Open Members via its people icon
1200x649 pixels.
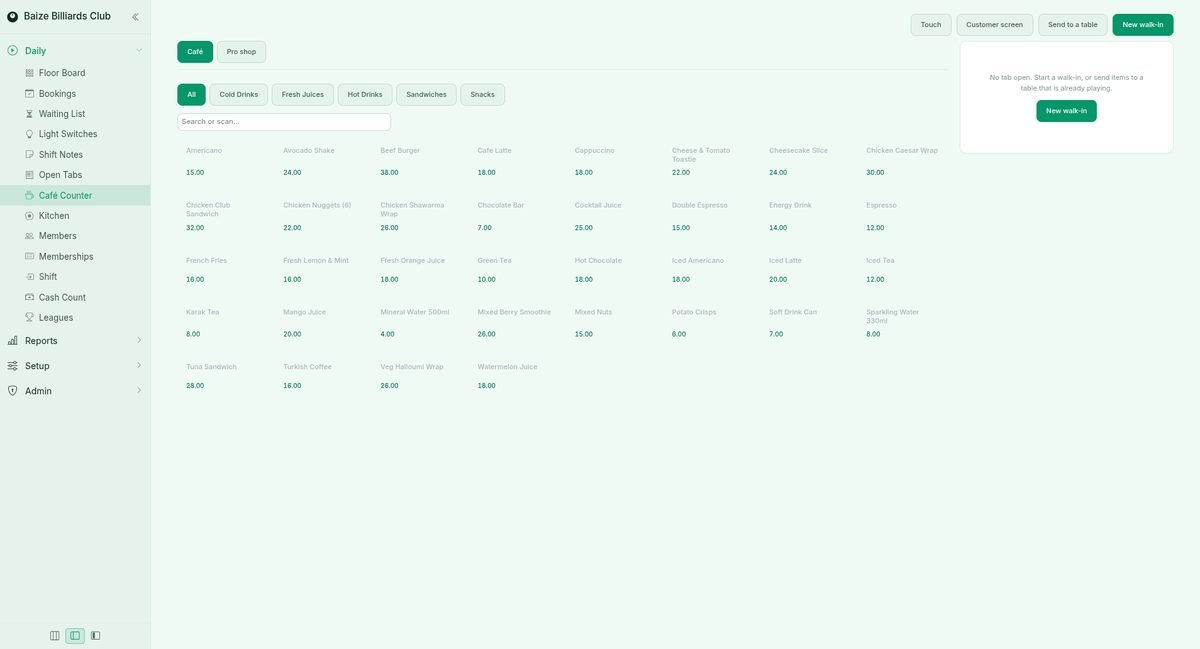point(29,236)
